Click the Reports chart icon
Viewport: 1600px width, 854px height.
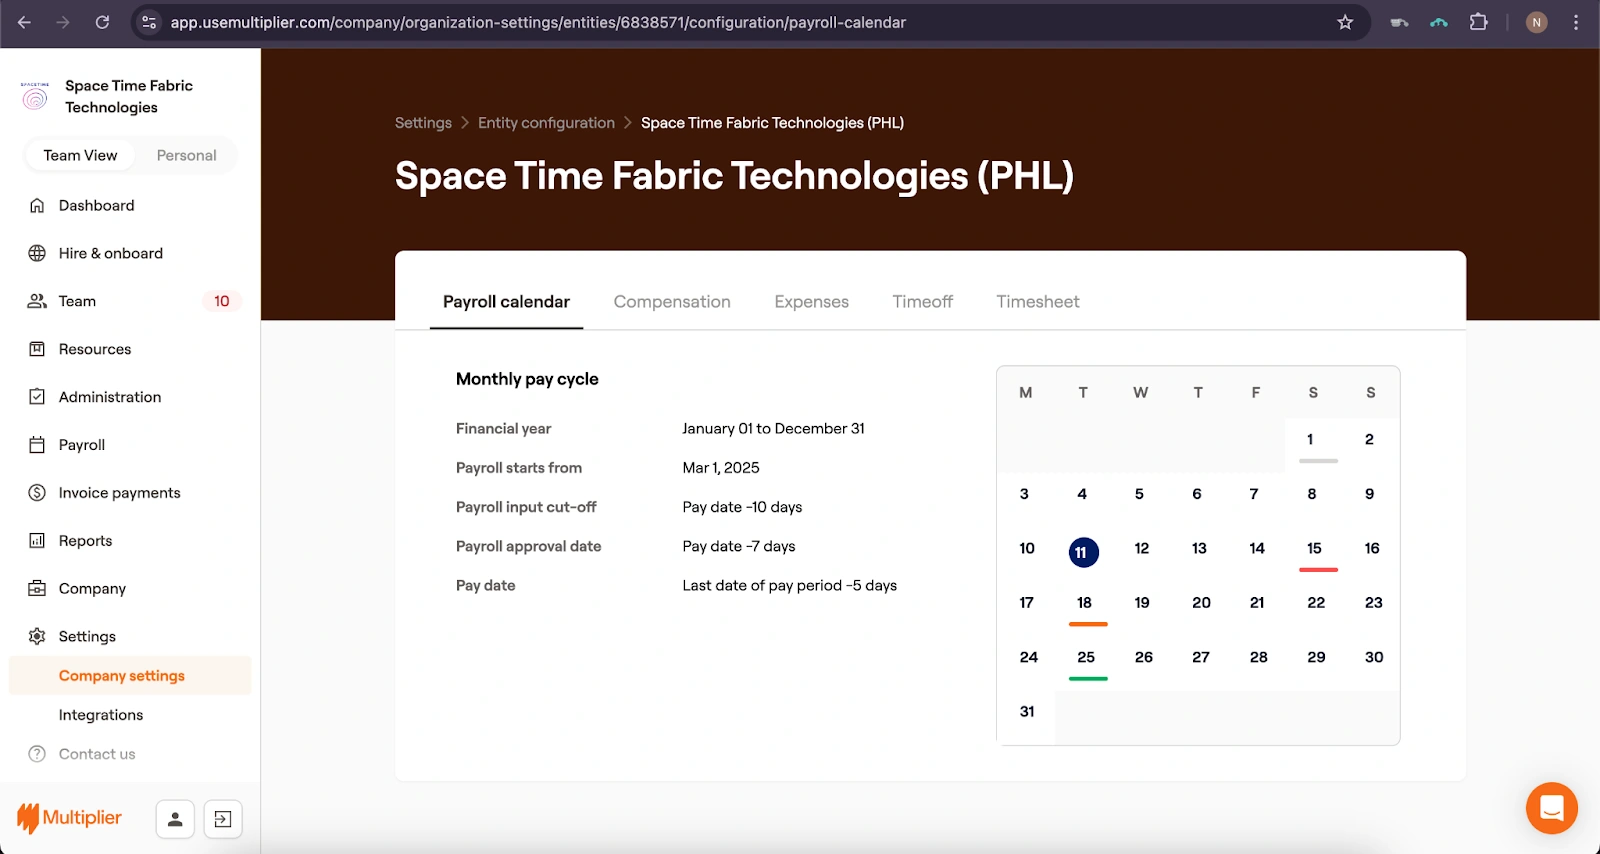(x=37, y=541)
